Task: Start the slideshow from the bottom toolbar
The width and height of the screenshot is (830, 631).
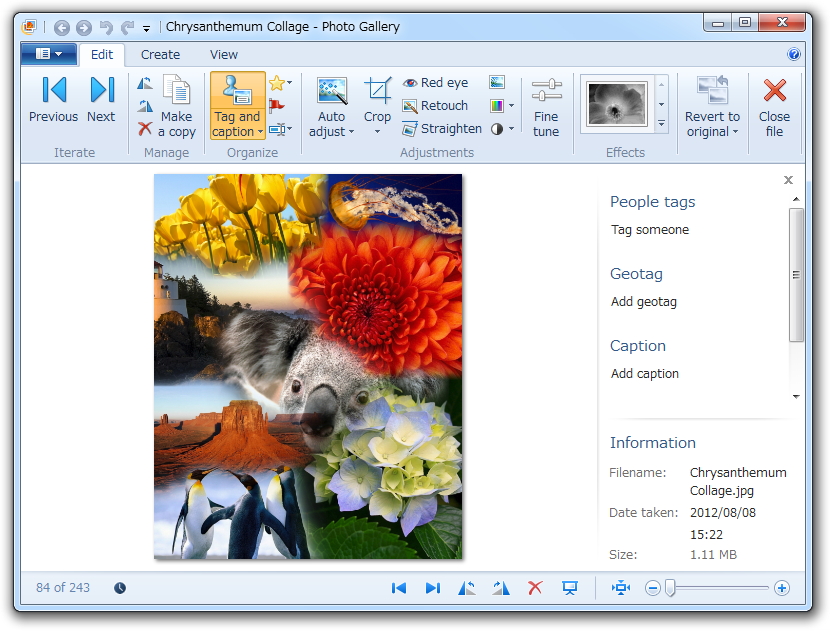Action: (570, 588)
